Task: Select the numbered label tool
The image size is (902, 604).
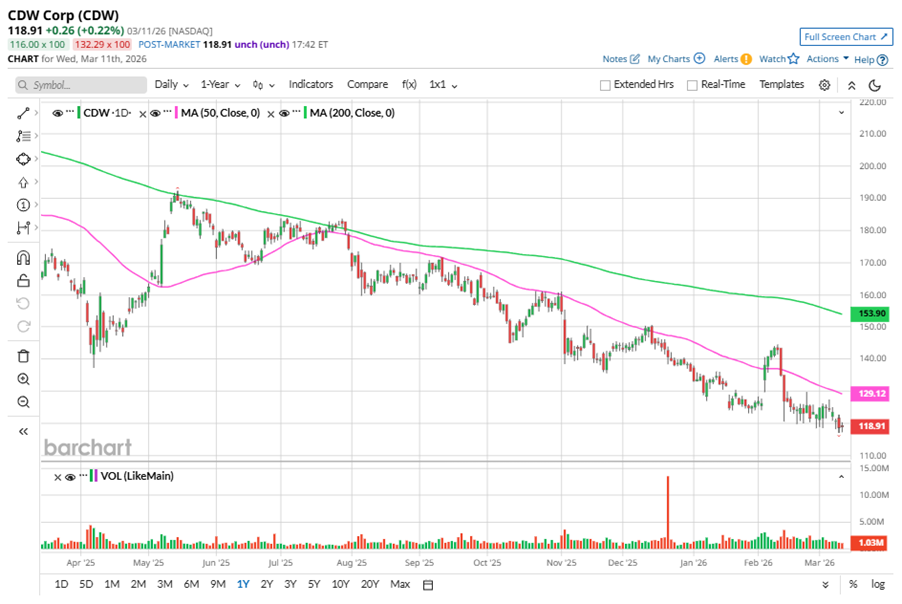Action: 23,205
